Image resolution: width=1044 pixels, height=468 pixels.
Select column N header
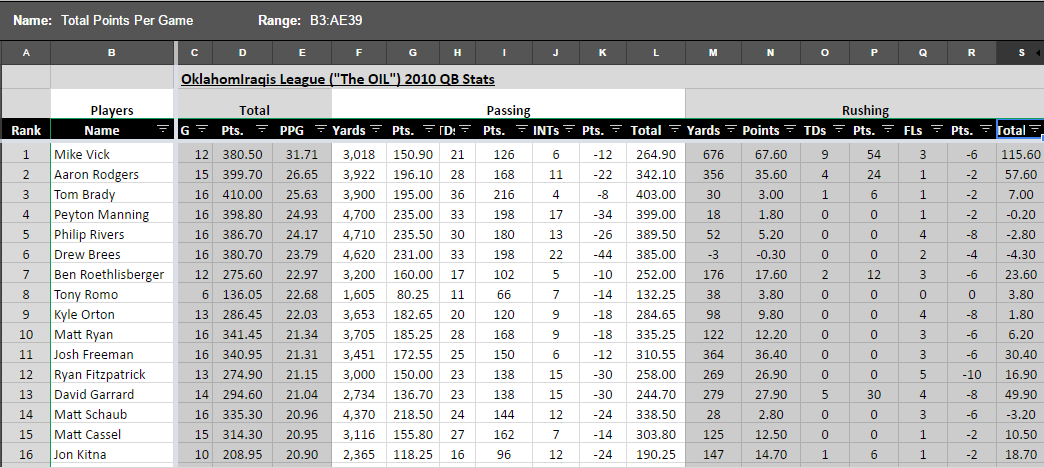[770, 53]
